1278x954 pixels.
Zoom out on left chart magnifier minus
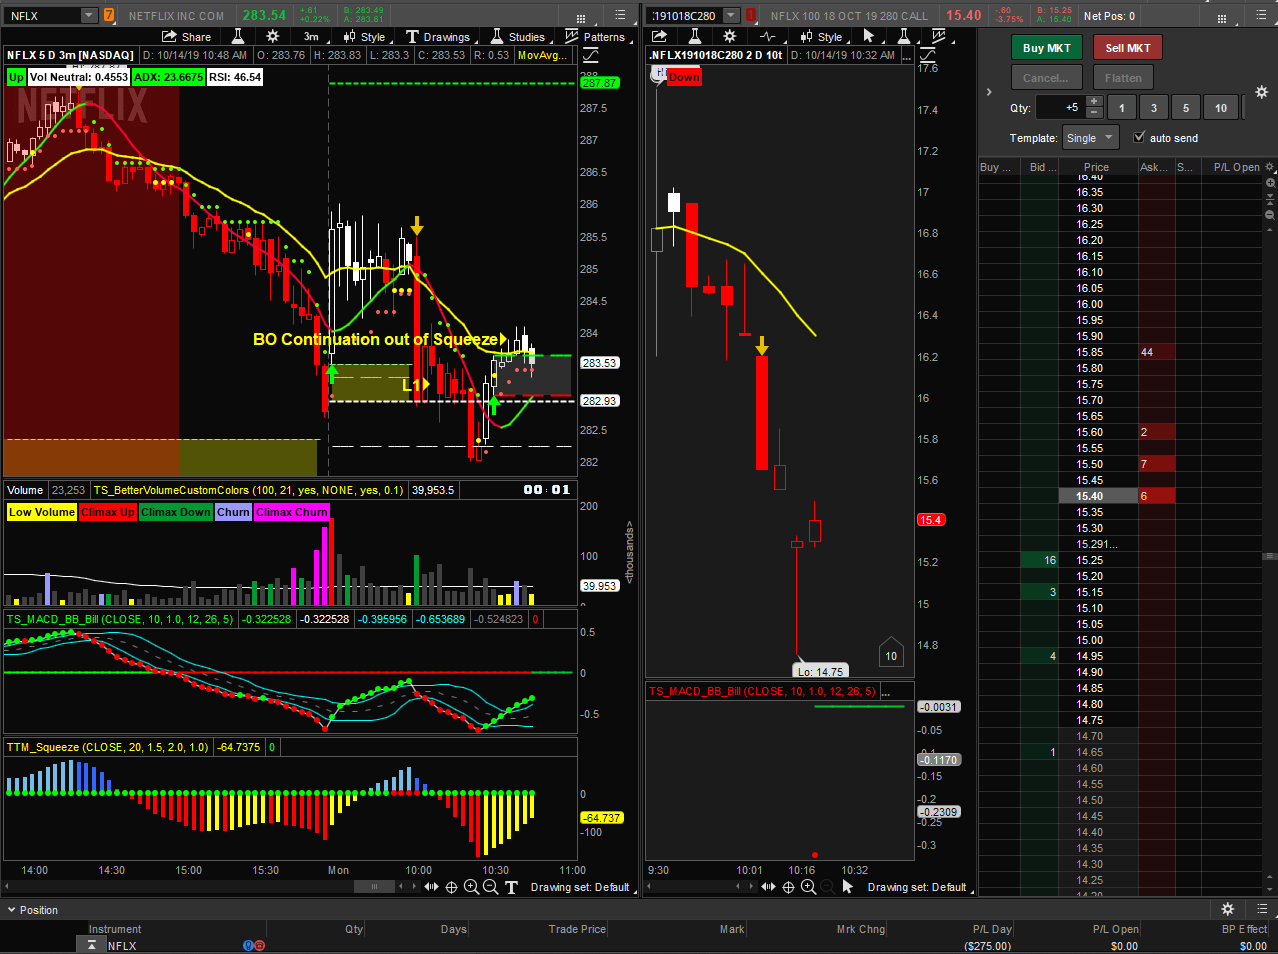[x=490, y=887]
